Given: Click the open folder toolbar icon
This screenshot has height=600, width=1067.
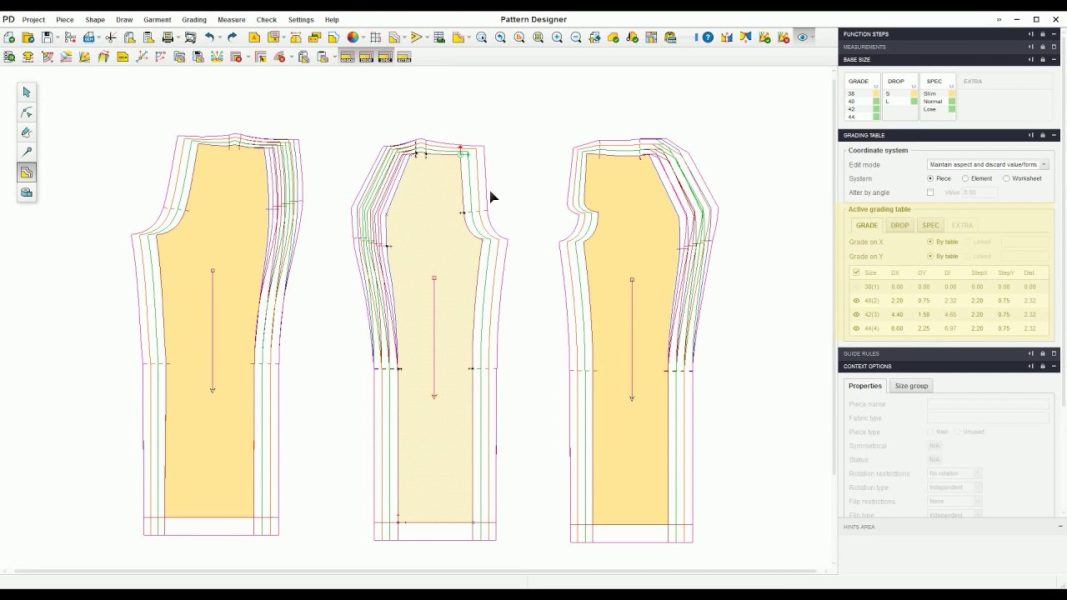Looking at the screenshot, I should 28,37.
